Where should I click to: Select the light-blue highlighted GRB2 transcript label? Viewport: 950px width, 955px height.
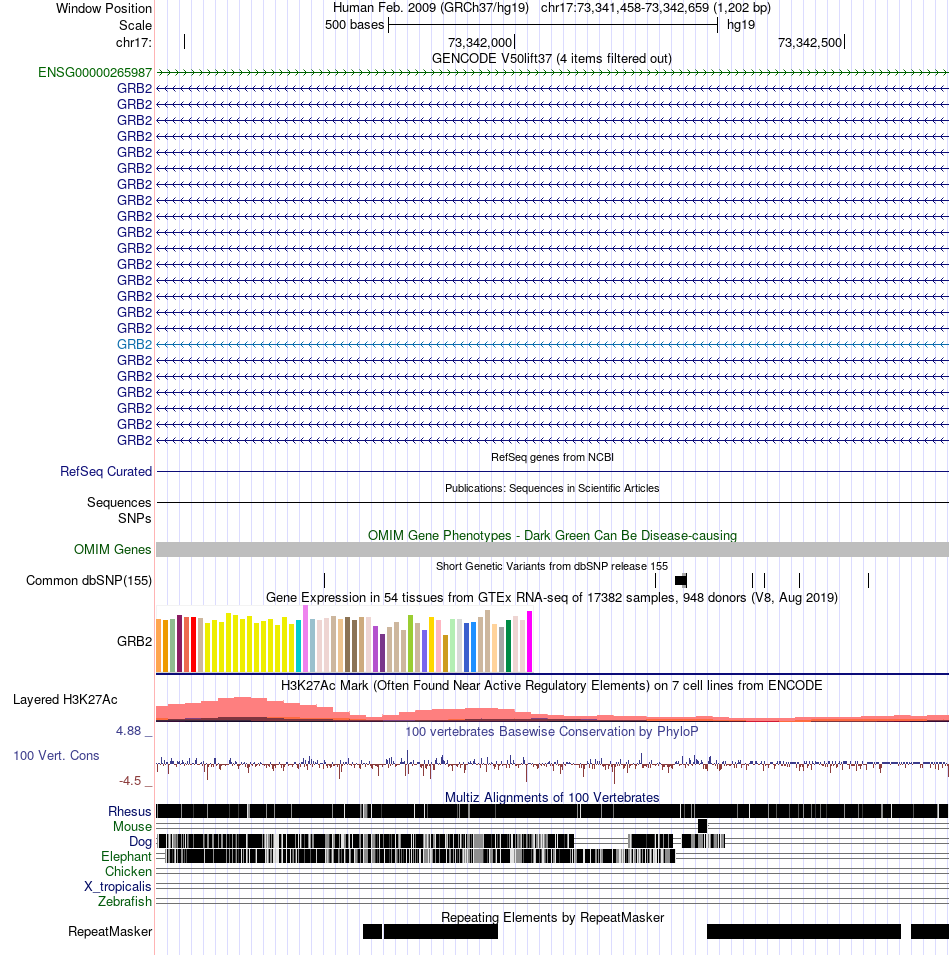[x=135, y=344]
